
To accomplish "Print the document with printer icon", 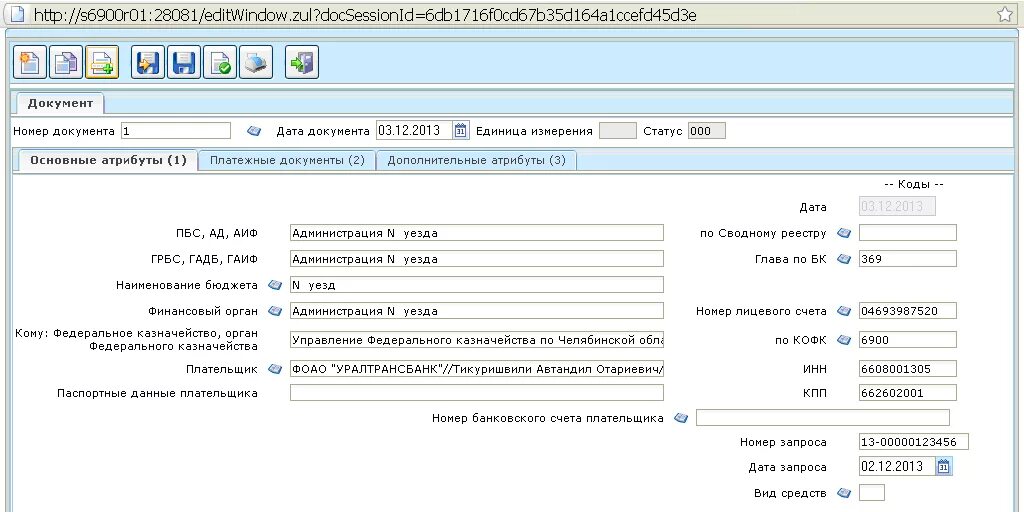I will (255, 63).
